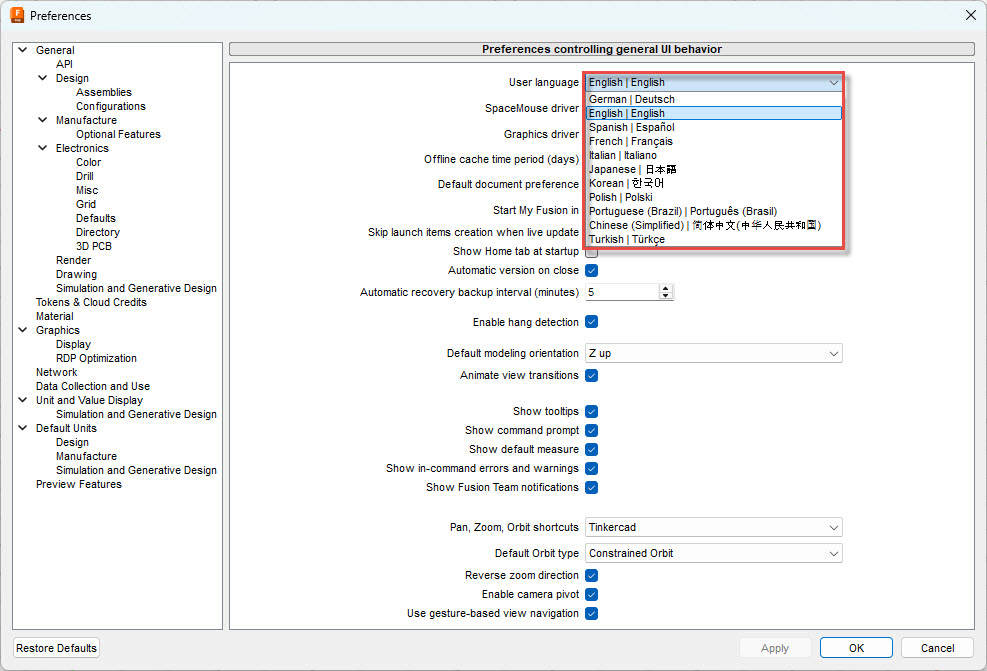Select Color under Electronics
Viewport: 987px width, 671px height.
point(89,162)
